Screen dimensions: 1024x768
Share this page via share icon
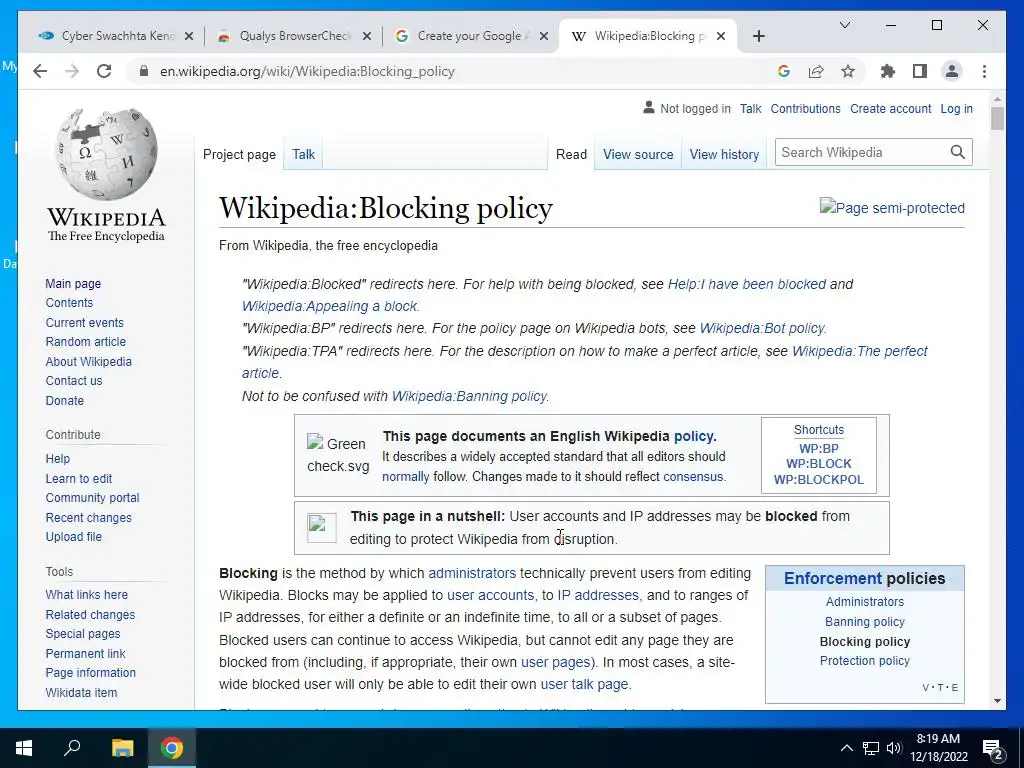(x=816, y=71)
